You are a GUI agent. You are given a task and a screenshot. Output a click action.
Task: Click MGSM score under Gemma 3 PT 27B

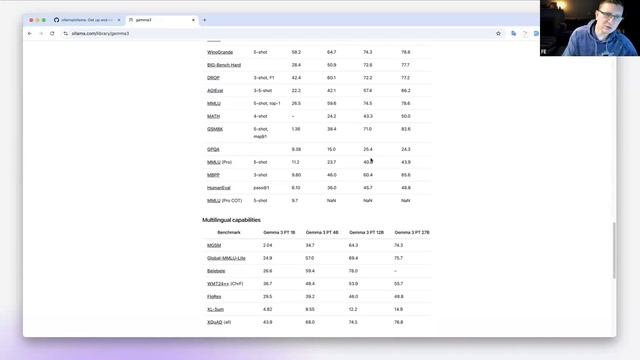point(398,245)
